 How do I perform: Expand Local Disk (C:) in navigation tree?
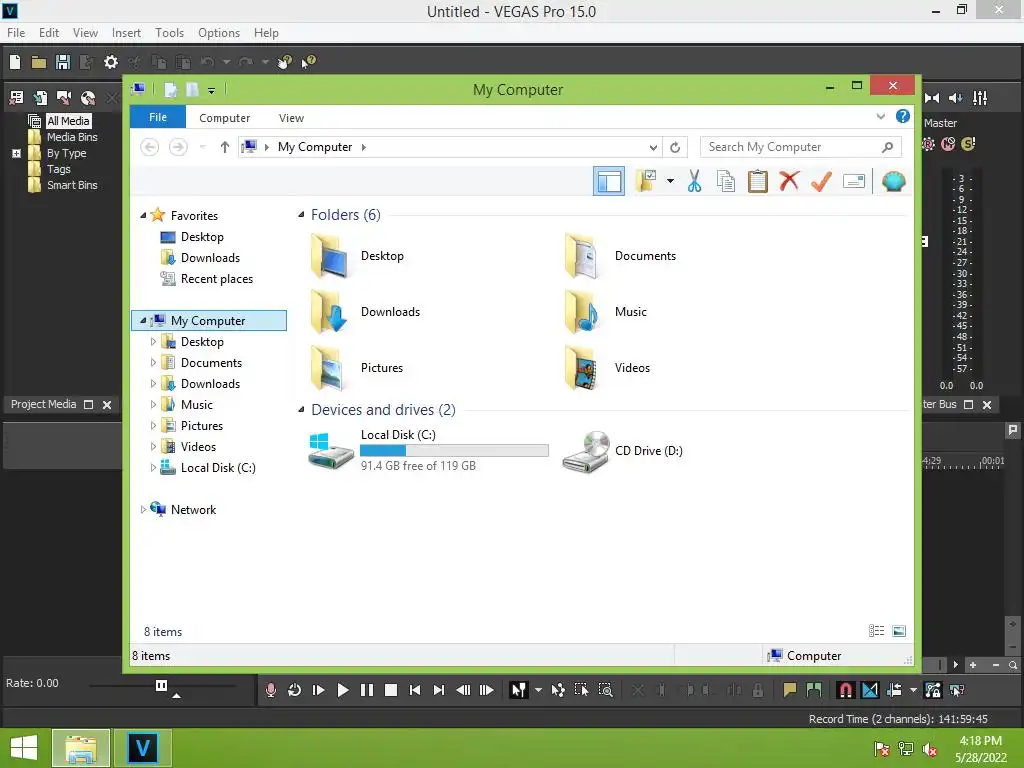(153, 468)
